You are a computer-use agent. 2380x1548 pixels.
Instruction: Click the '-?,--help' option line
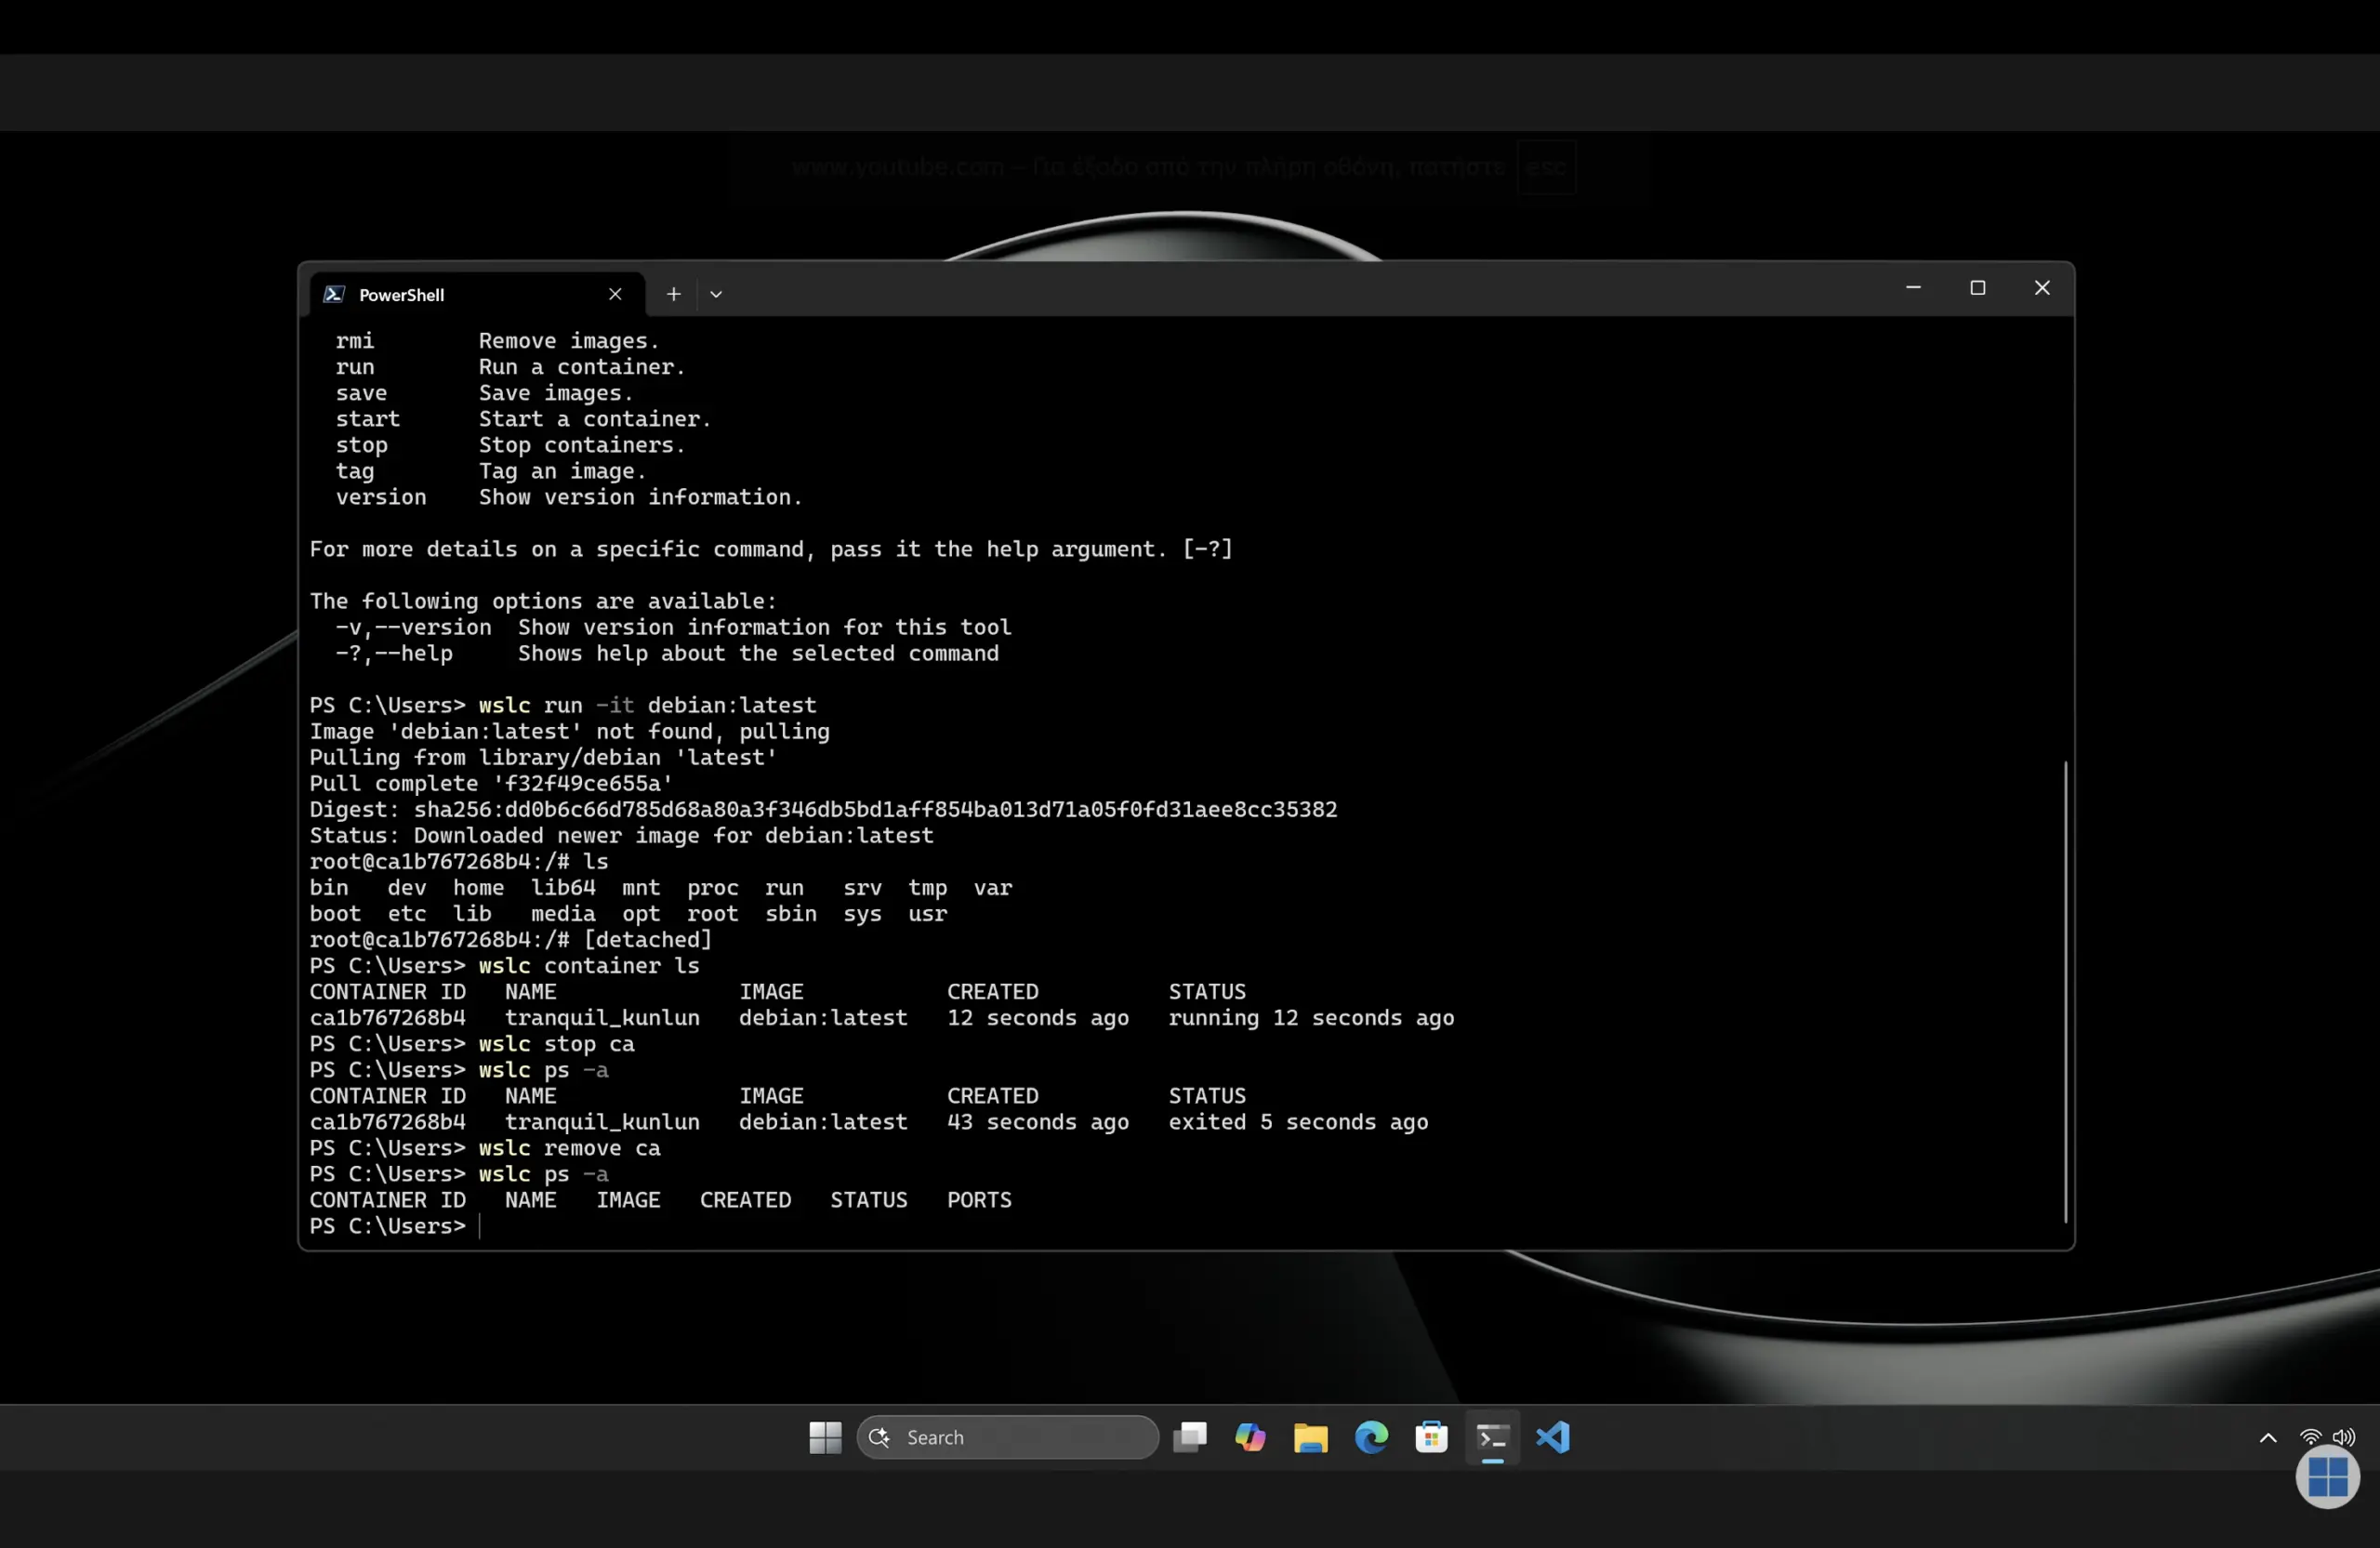point(667,653)
